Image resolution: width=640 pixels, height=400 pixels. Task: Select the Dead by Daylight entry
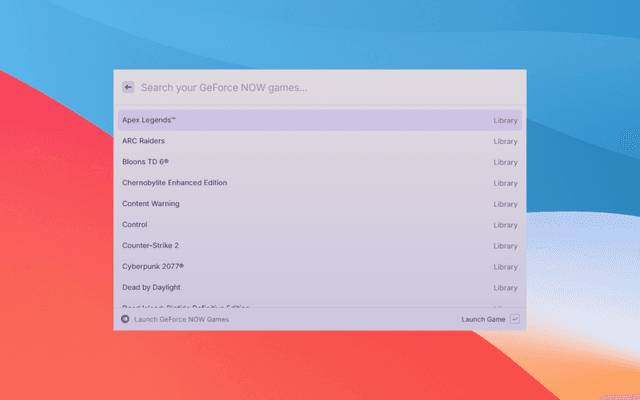click(320, 287)
